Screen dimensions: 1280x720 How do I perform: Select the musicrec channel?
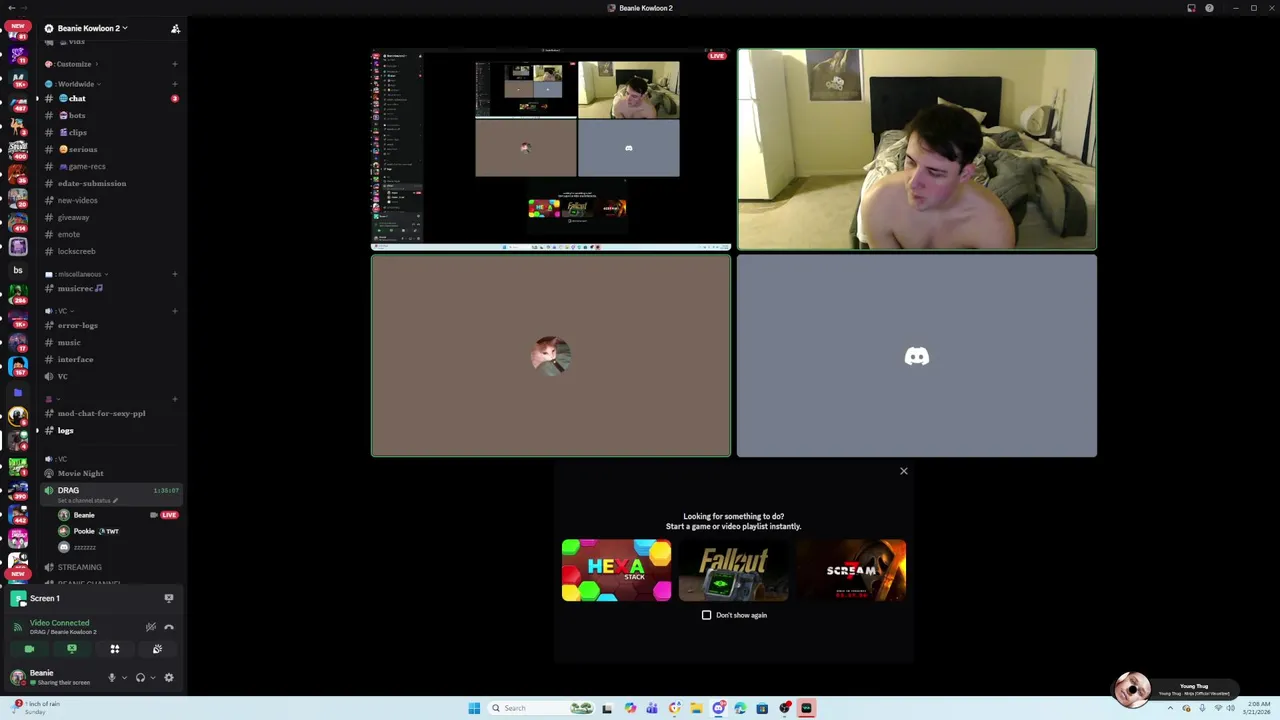(x=110, y=288)
